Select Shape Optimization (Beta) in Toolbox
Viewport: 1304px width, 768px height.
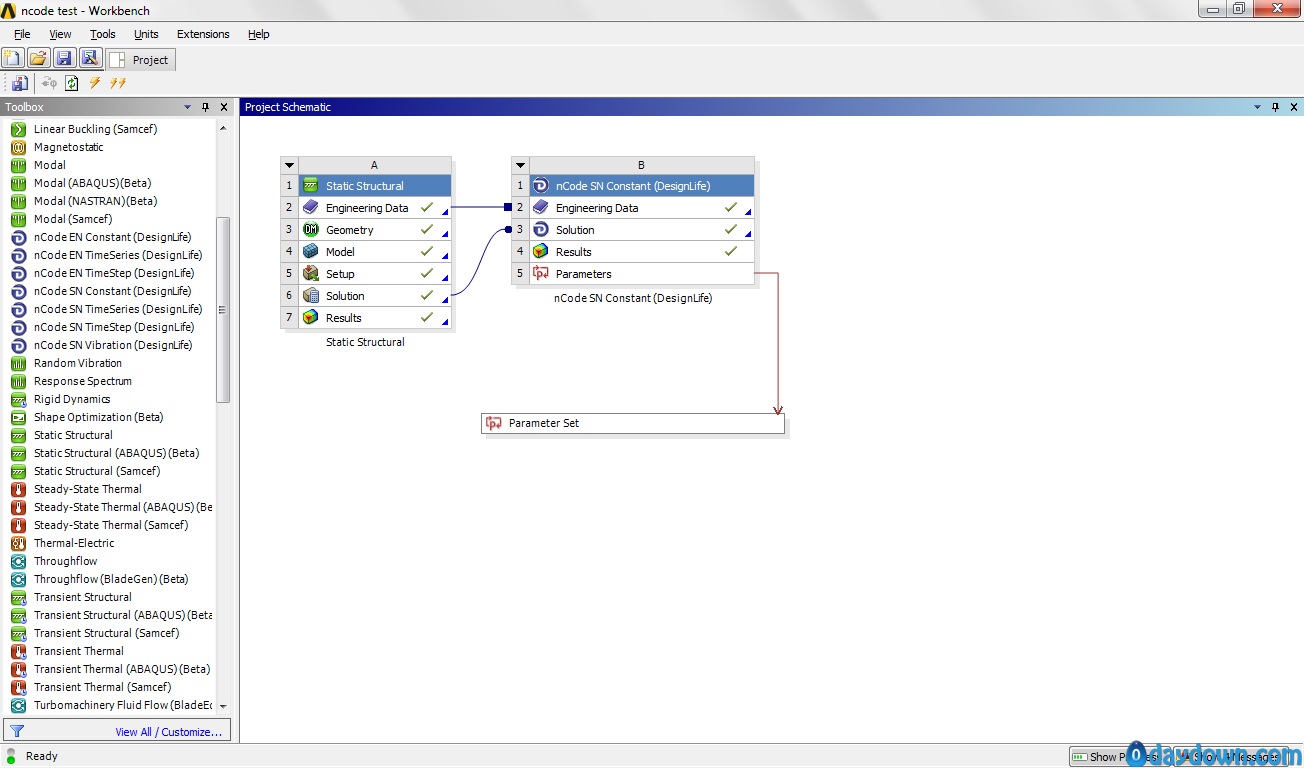point(98,417)
